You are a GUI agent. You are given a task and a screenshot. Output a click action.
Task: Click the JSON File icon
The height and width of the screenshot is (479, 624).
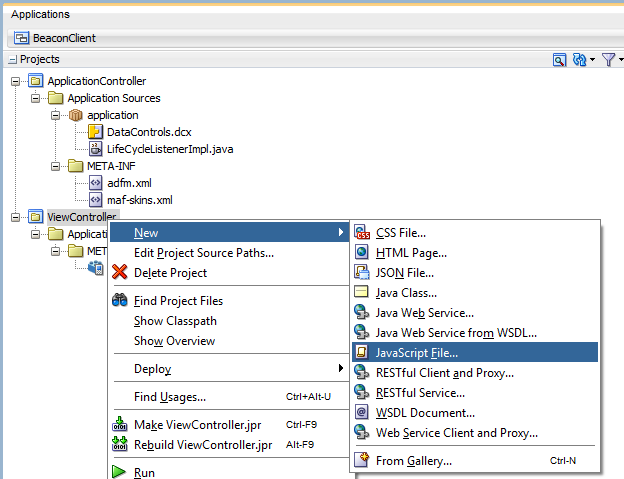[362, 272]
